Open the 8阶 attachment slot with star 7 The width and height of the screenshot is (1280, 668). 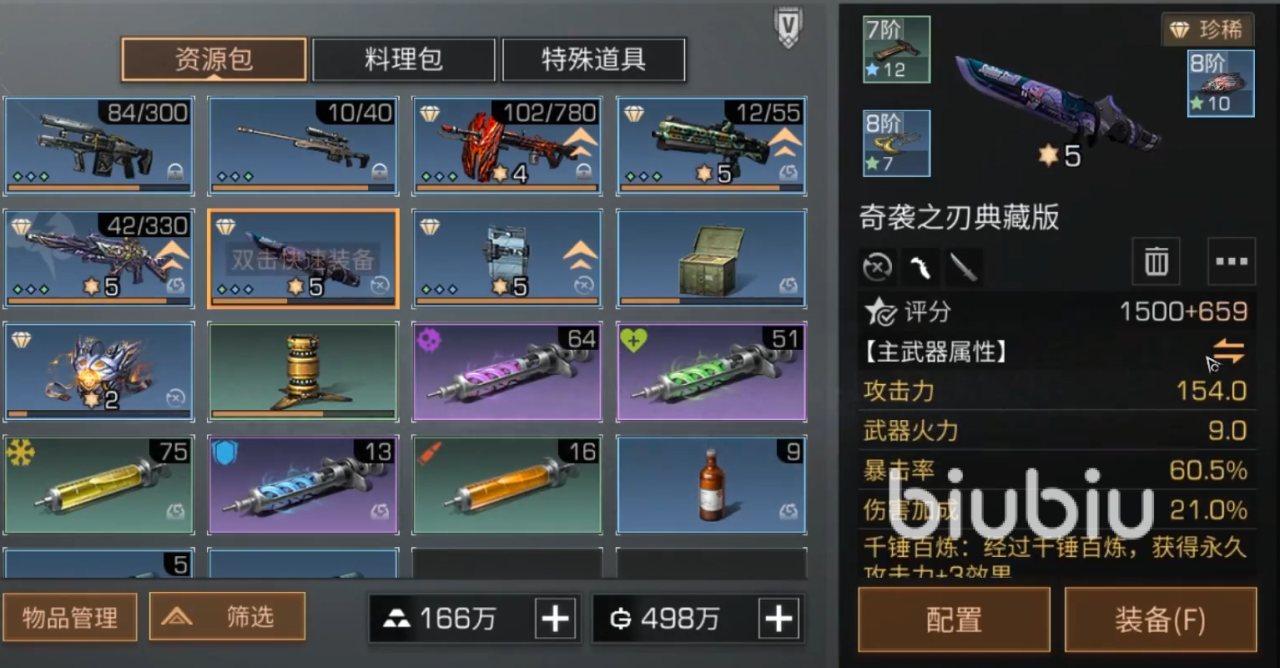click(896, 143)
